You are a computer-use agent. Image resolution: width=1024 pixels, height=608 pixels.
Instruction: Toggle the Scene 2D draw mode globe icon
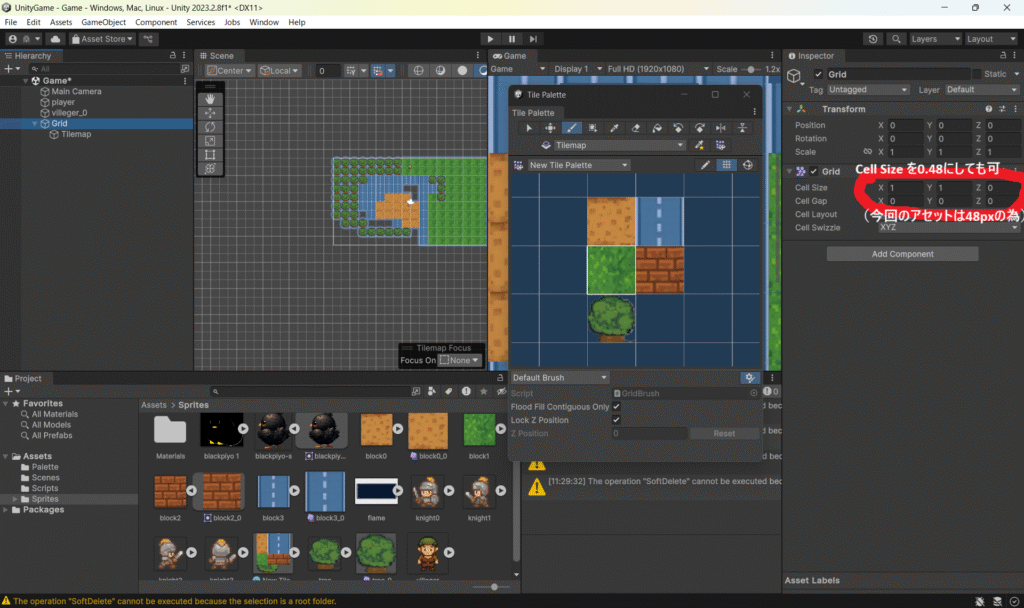[x=419, y=71]
